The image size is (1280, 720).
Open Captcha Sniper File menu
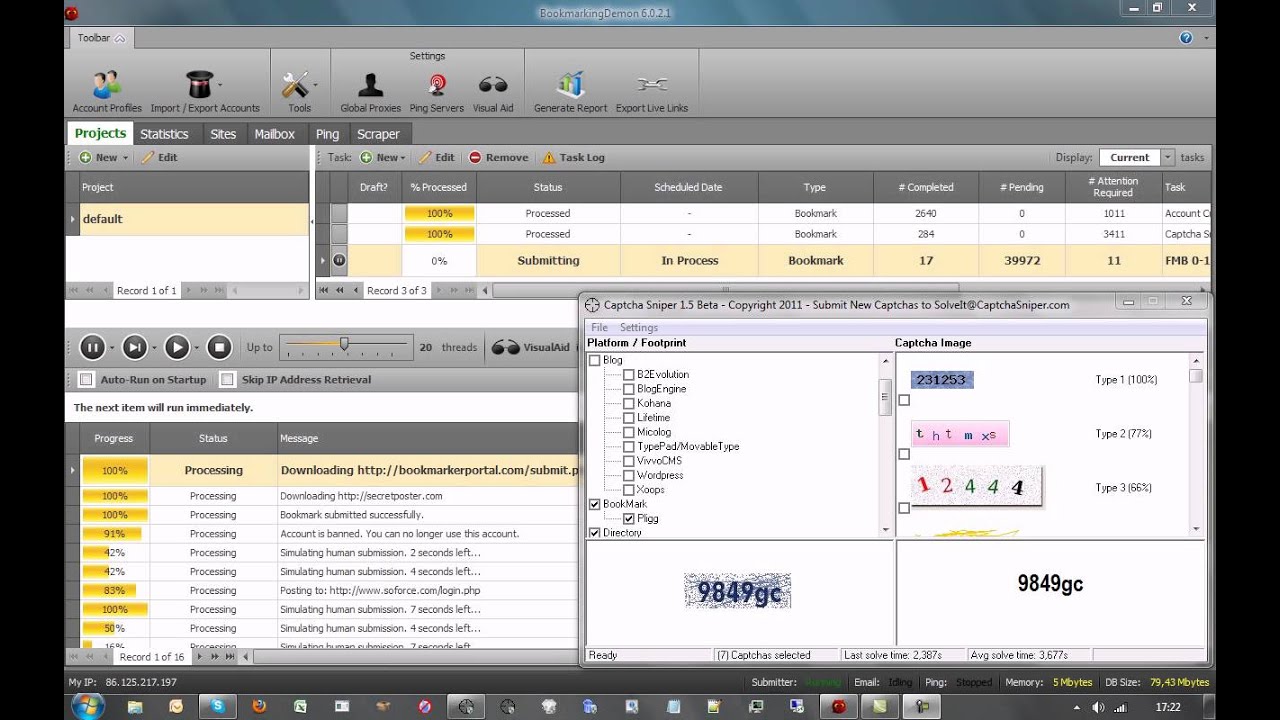point(599,327)
